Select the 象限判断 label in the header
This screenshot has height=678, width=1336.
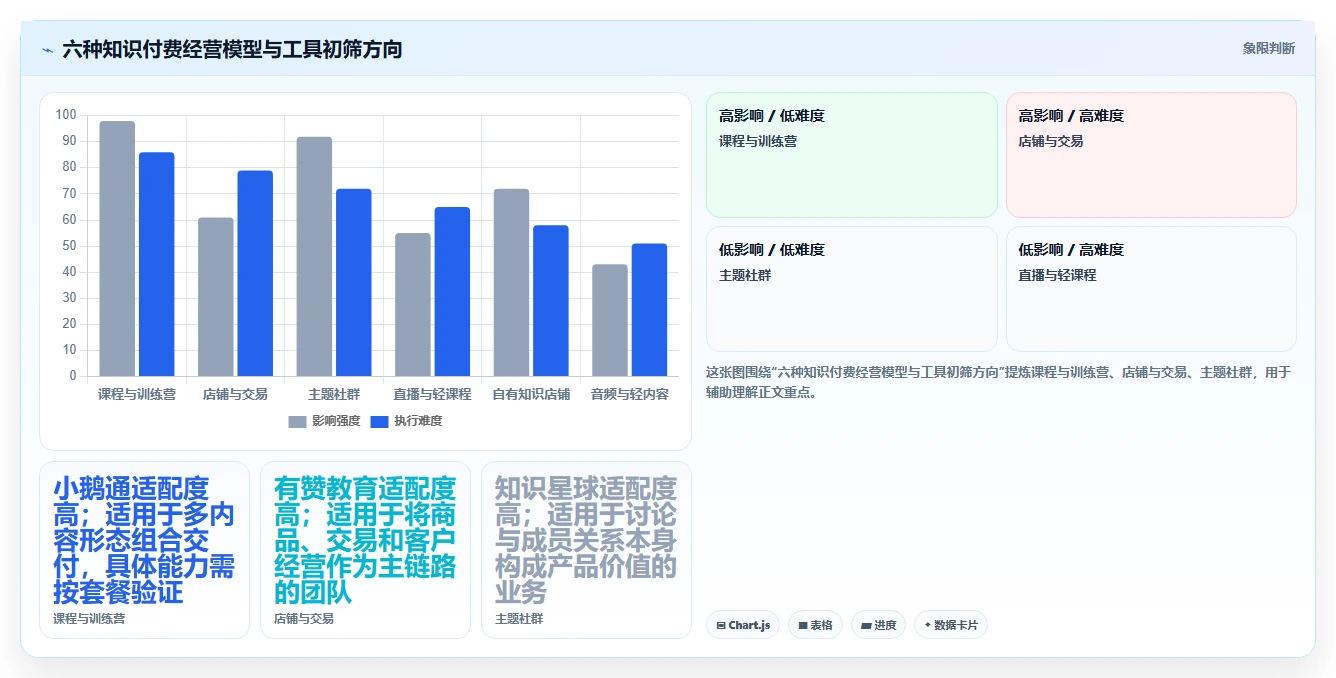point(1268,48)
